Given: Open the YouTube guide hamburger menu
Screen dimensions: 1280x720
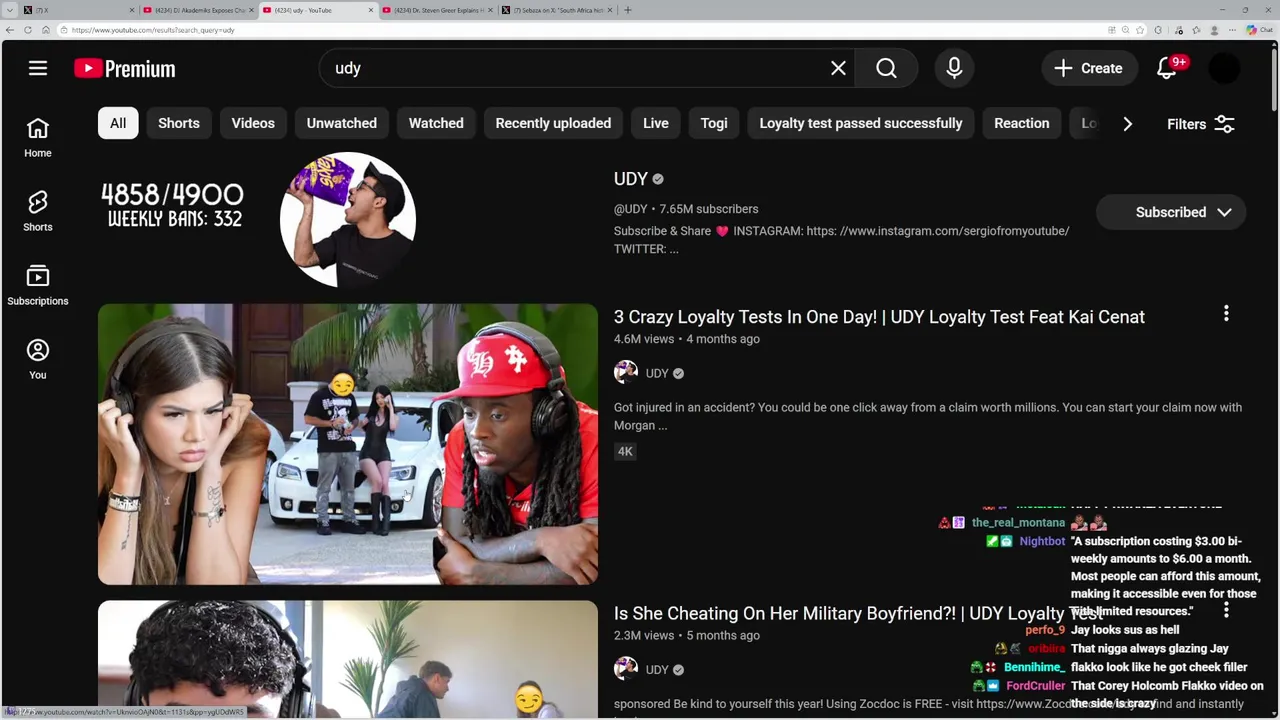Looking at the screenshot, I should tap(38, 68).
